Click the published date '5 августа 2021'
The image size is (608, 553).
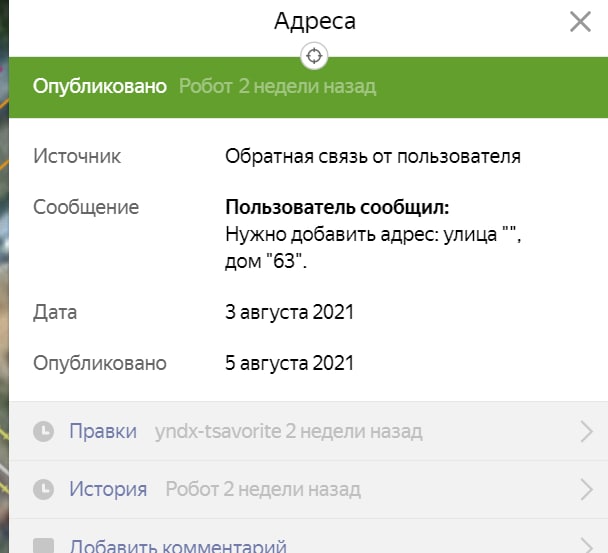tap(289, 363)
